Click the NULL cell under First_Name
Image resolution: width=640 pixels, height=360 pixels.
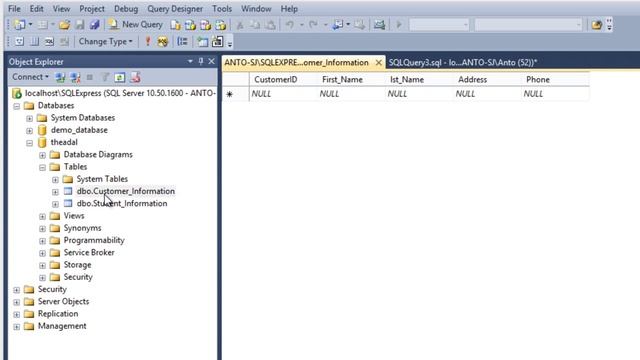(x=351, y=93)
